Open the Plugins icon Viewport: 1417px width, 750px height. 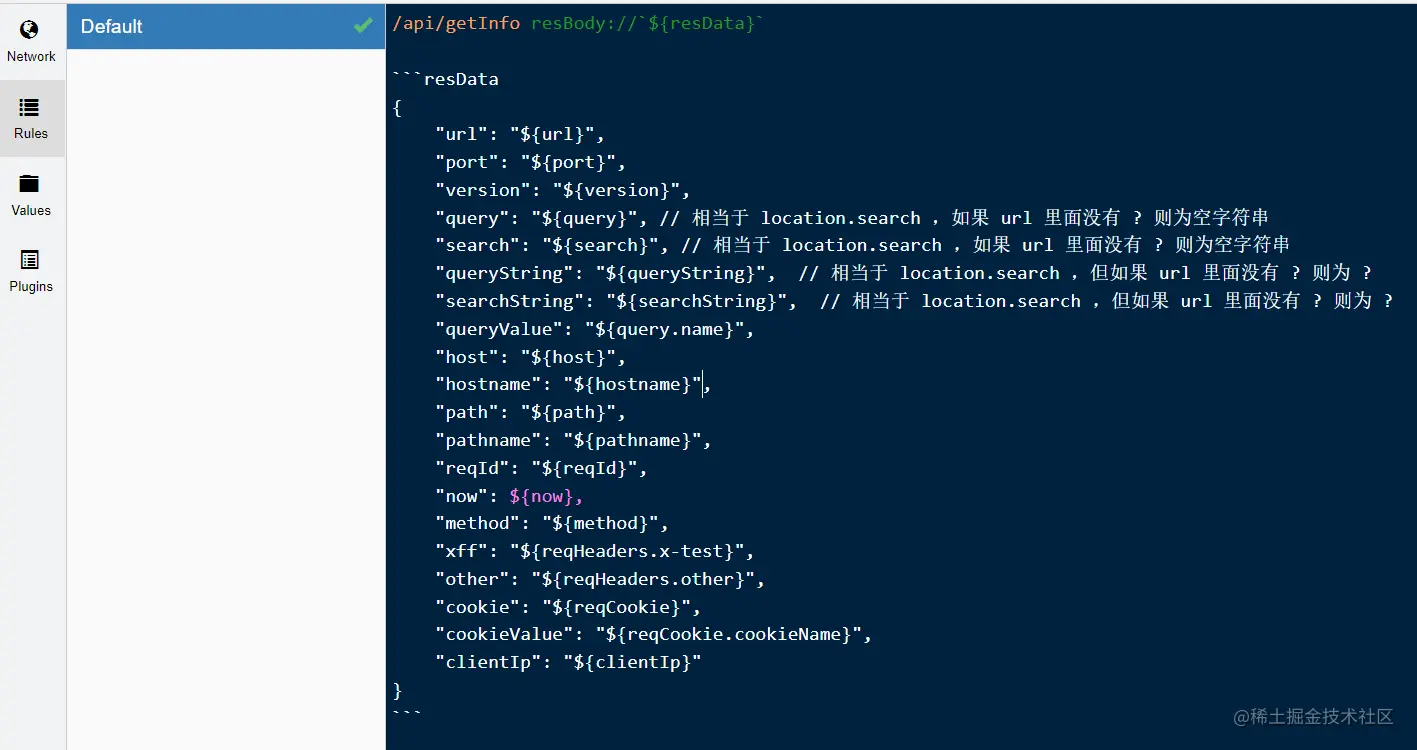(x=30, y=260)
